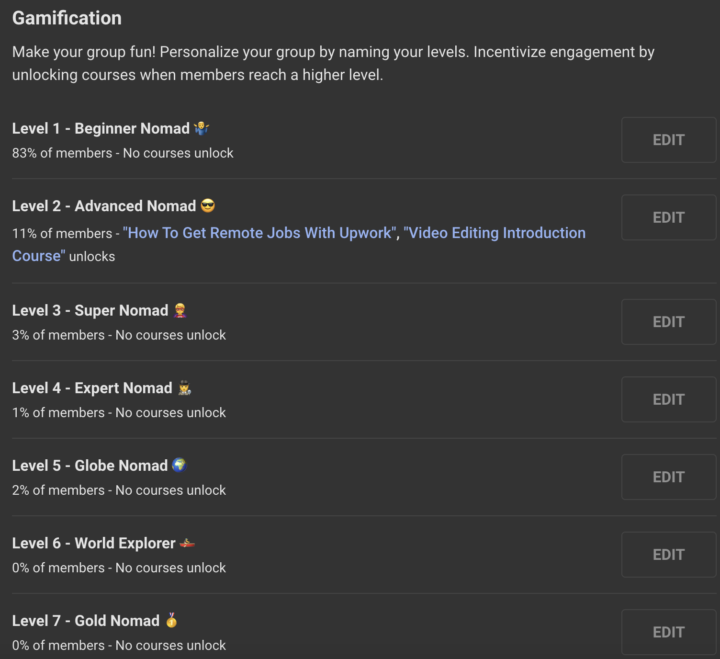Click the emoji next to Beginner Nomad
Image resolution: width=720 pixels, height=659 pixels.
pyautogui.click(x=202, y=128)
